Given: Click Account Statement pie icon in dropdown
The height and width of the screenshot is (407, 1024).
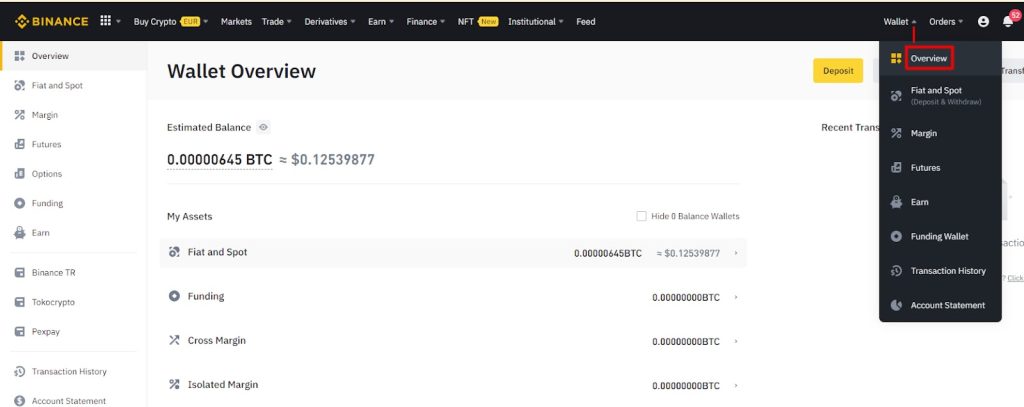Looking at the screenshot, I should click(896, 305).
